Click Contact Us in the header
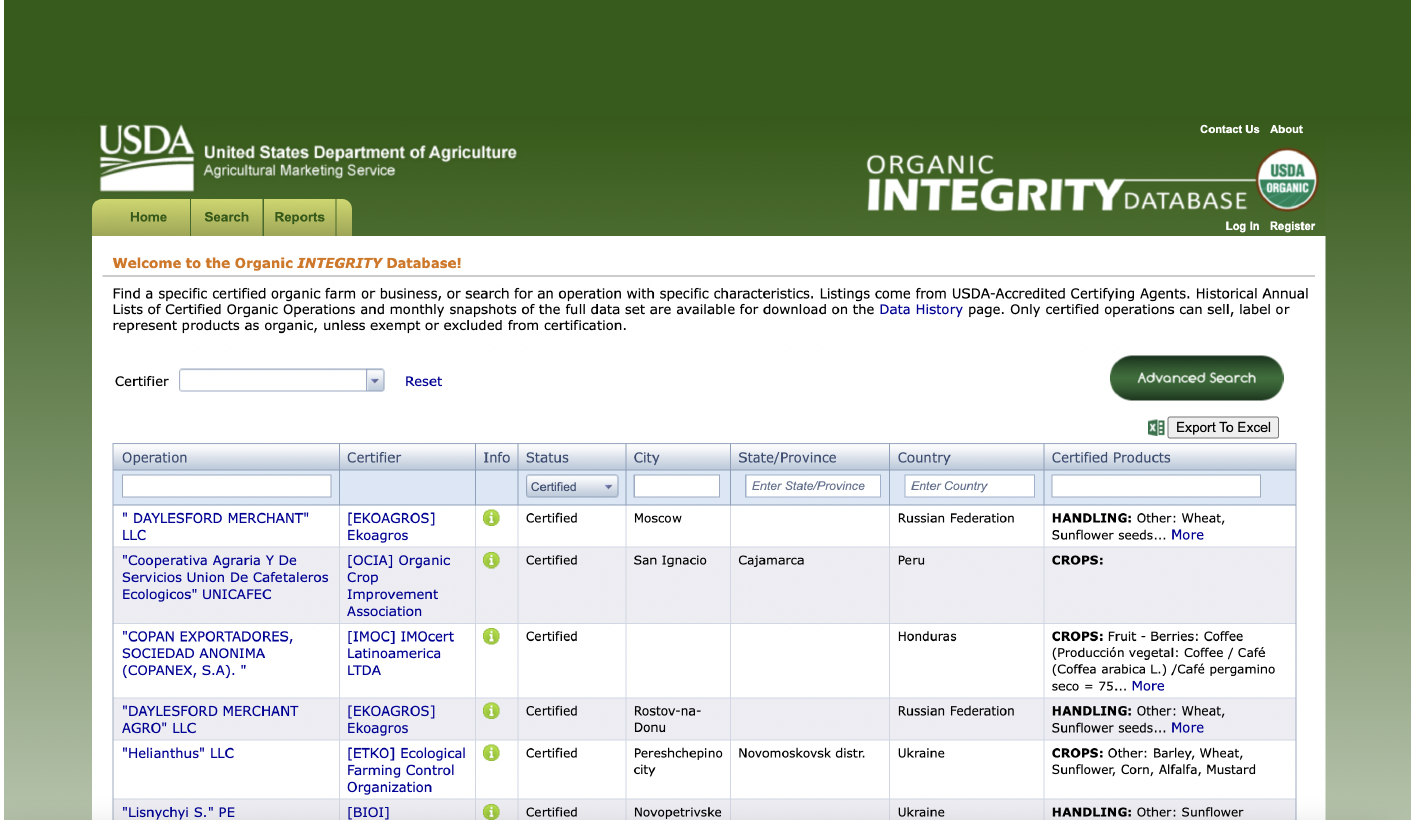Viewport: 1415px width, 820px height. point(1229,129)
